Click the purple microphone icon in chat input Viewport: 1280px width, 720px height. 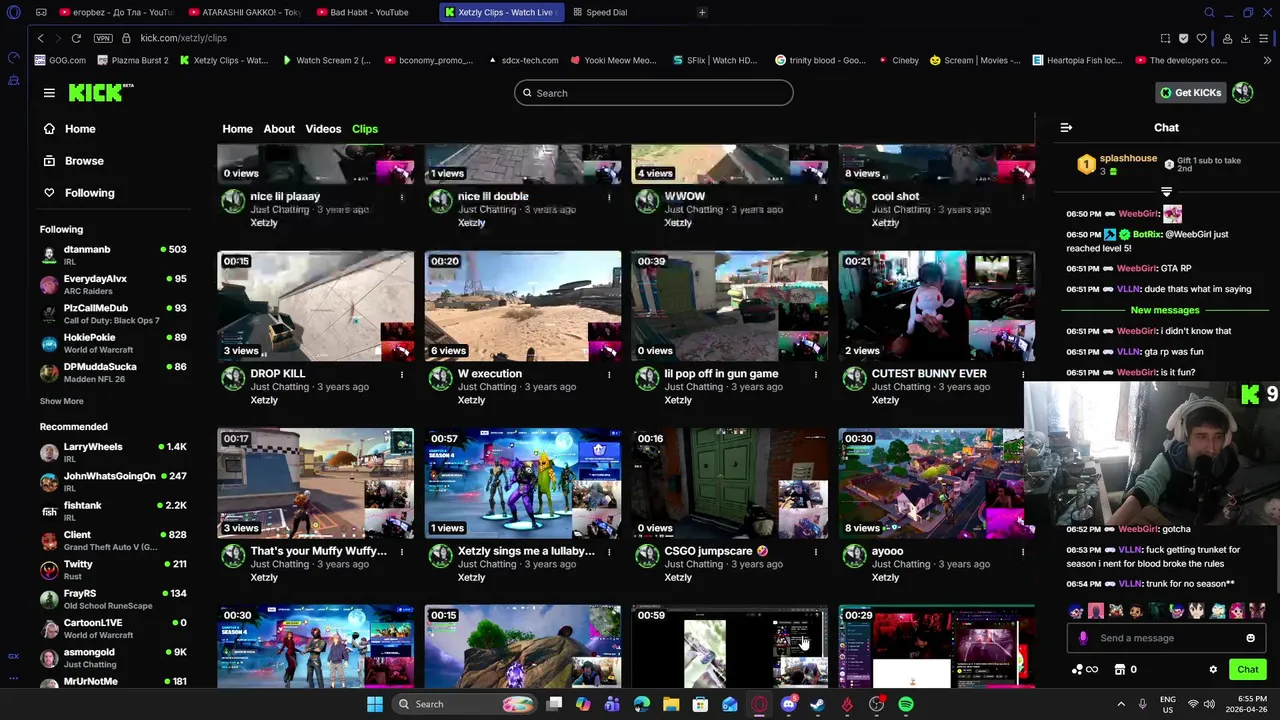[x=1083, y=638]
